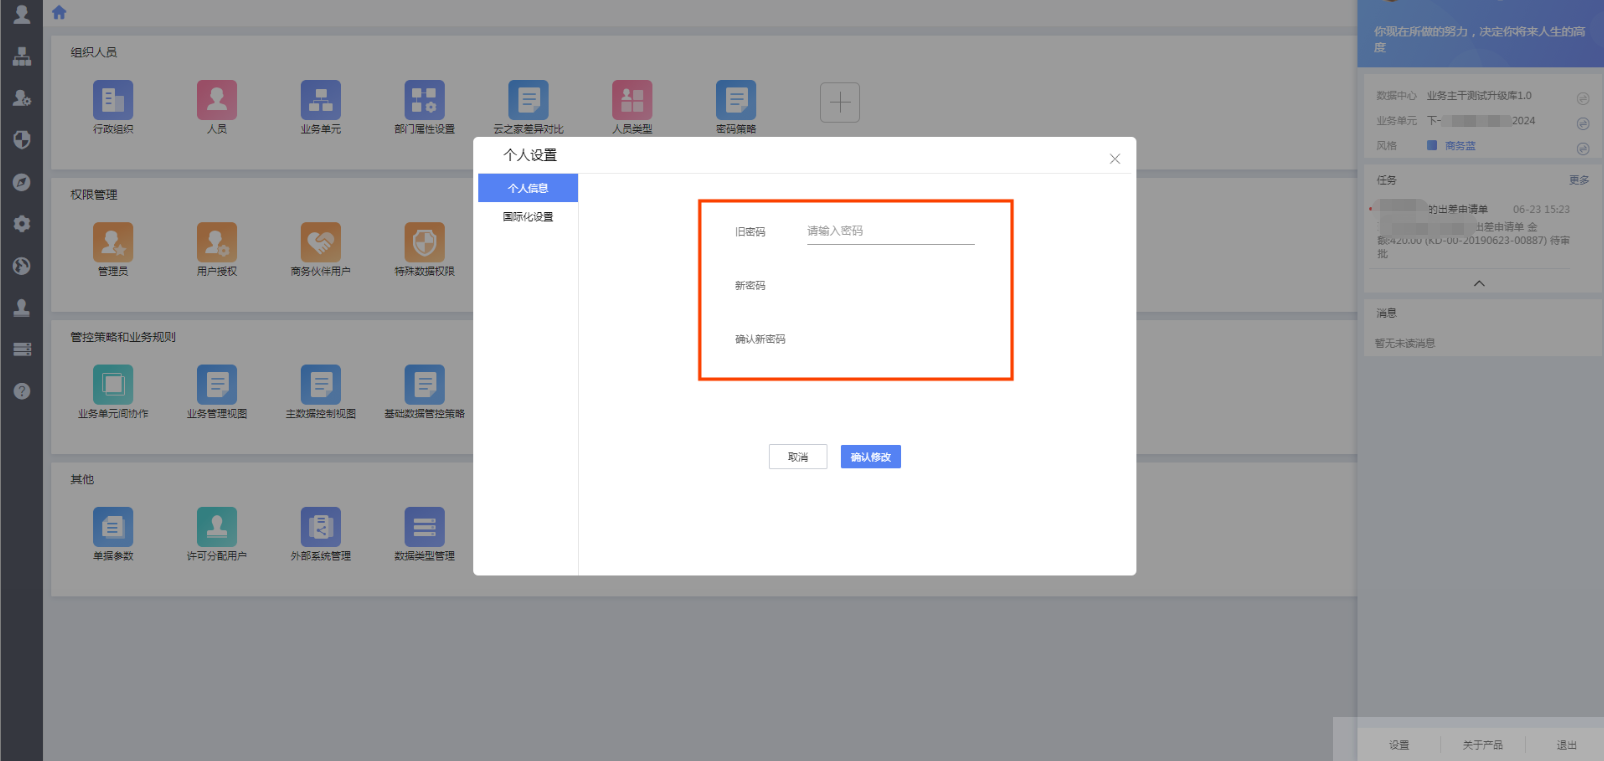The image size is (1604, 761).
Task: Open 主数据控制视图 icon
Action: coord(321,385)
